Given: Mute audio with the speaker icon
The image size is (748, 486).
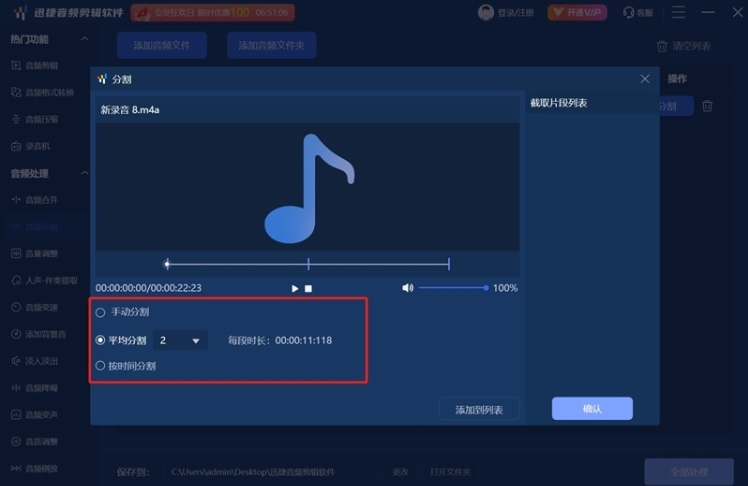Looking at the screenshot, I should coord(408,288).
